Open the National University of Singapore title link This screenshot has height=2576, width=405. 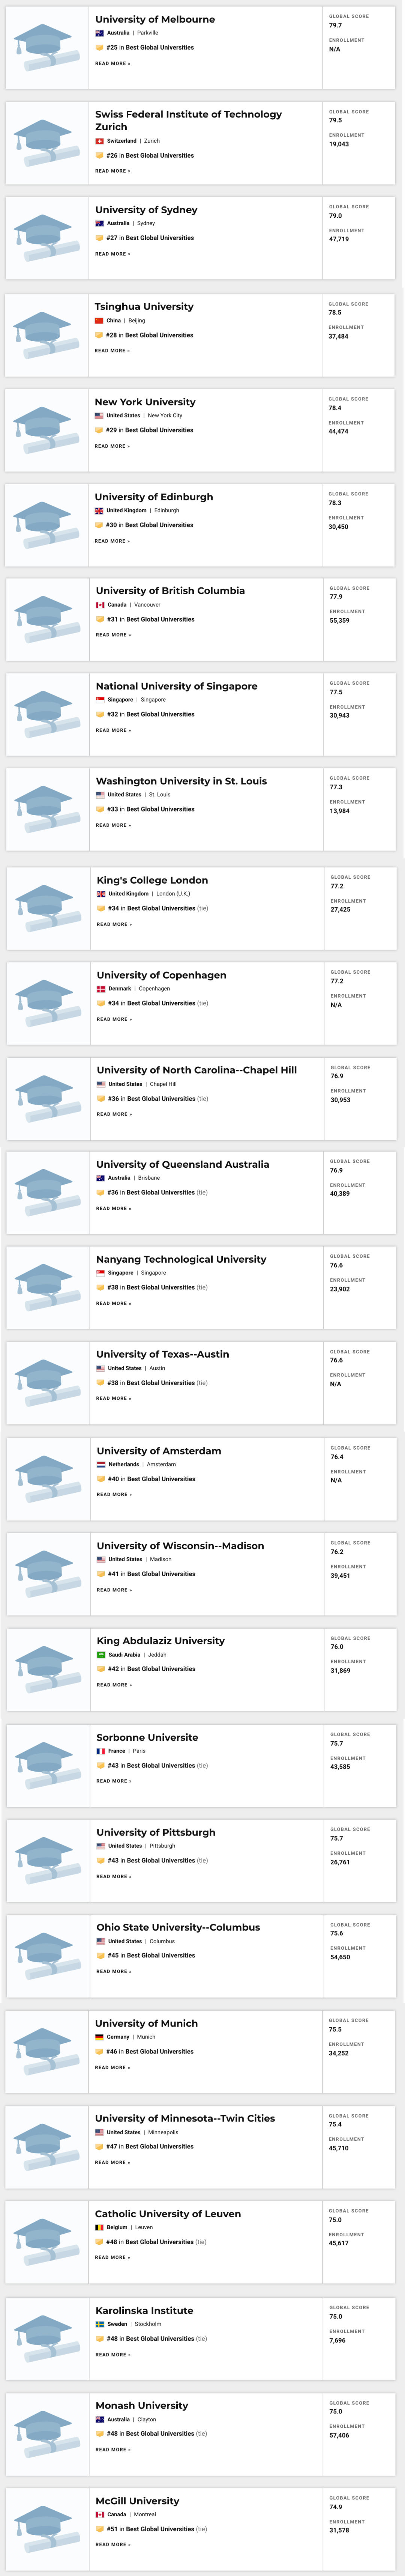tap(176, 686)
